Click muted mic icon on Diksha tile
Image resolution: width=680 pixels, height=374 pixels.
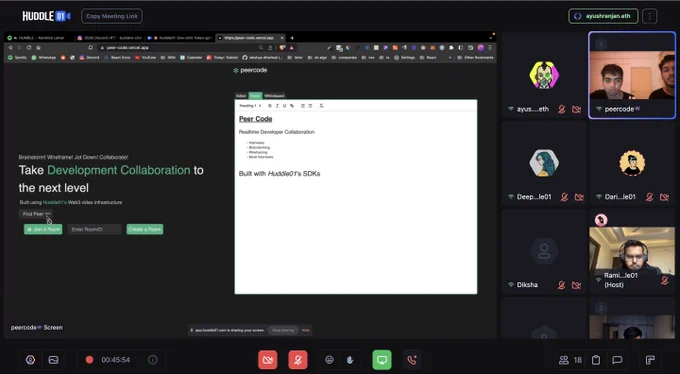(x=562, y=285)
